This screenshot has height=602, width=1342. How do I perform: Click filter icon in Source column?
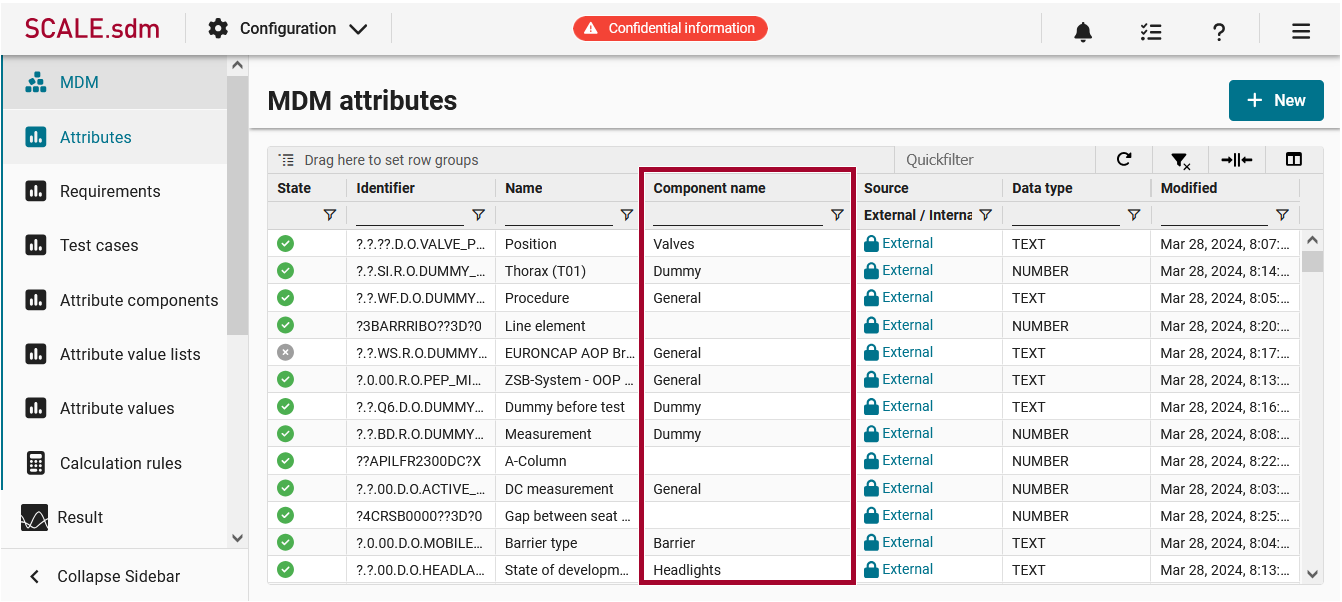pos(985,215)
